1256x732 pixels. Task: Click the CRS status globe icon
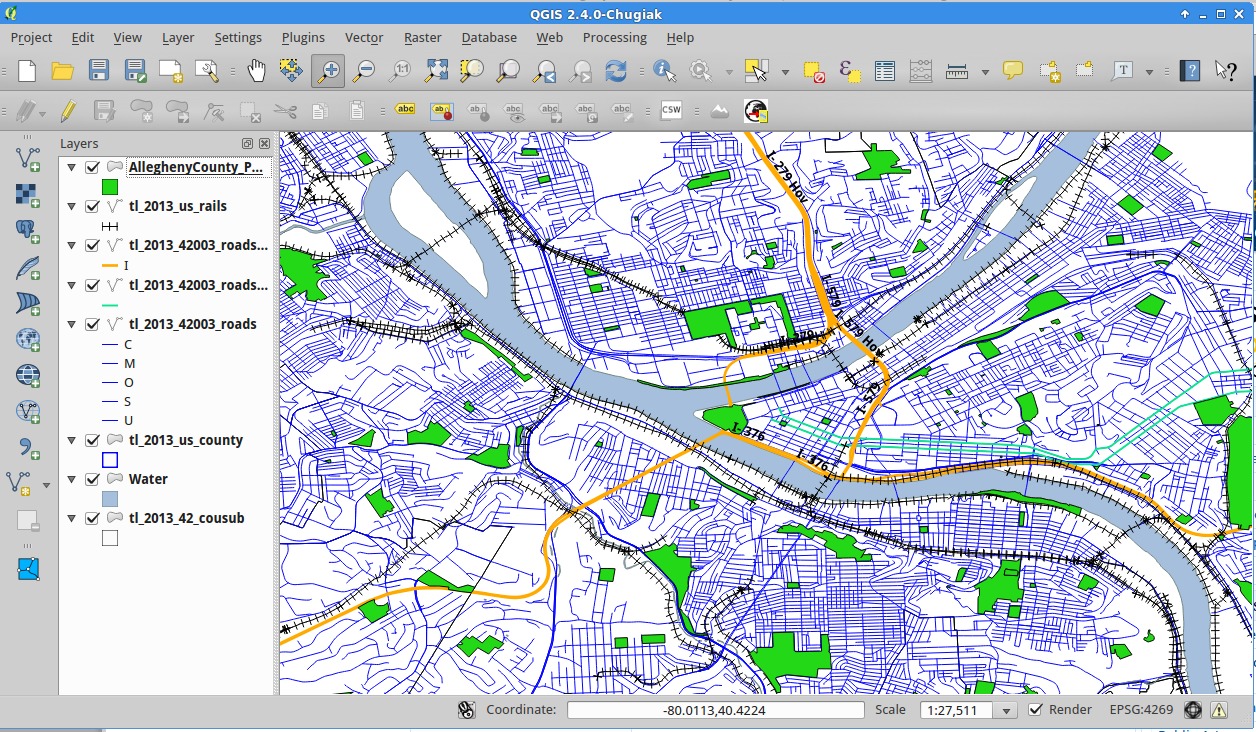1192,710
